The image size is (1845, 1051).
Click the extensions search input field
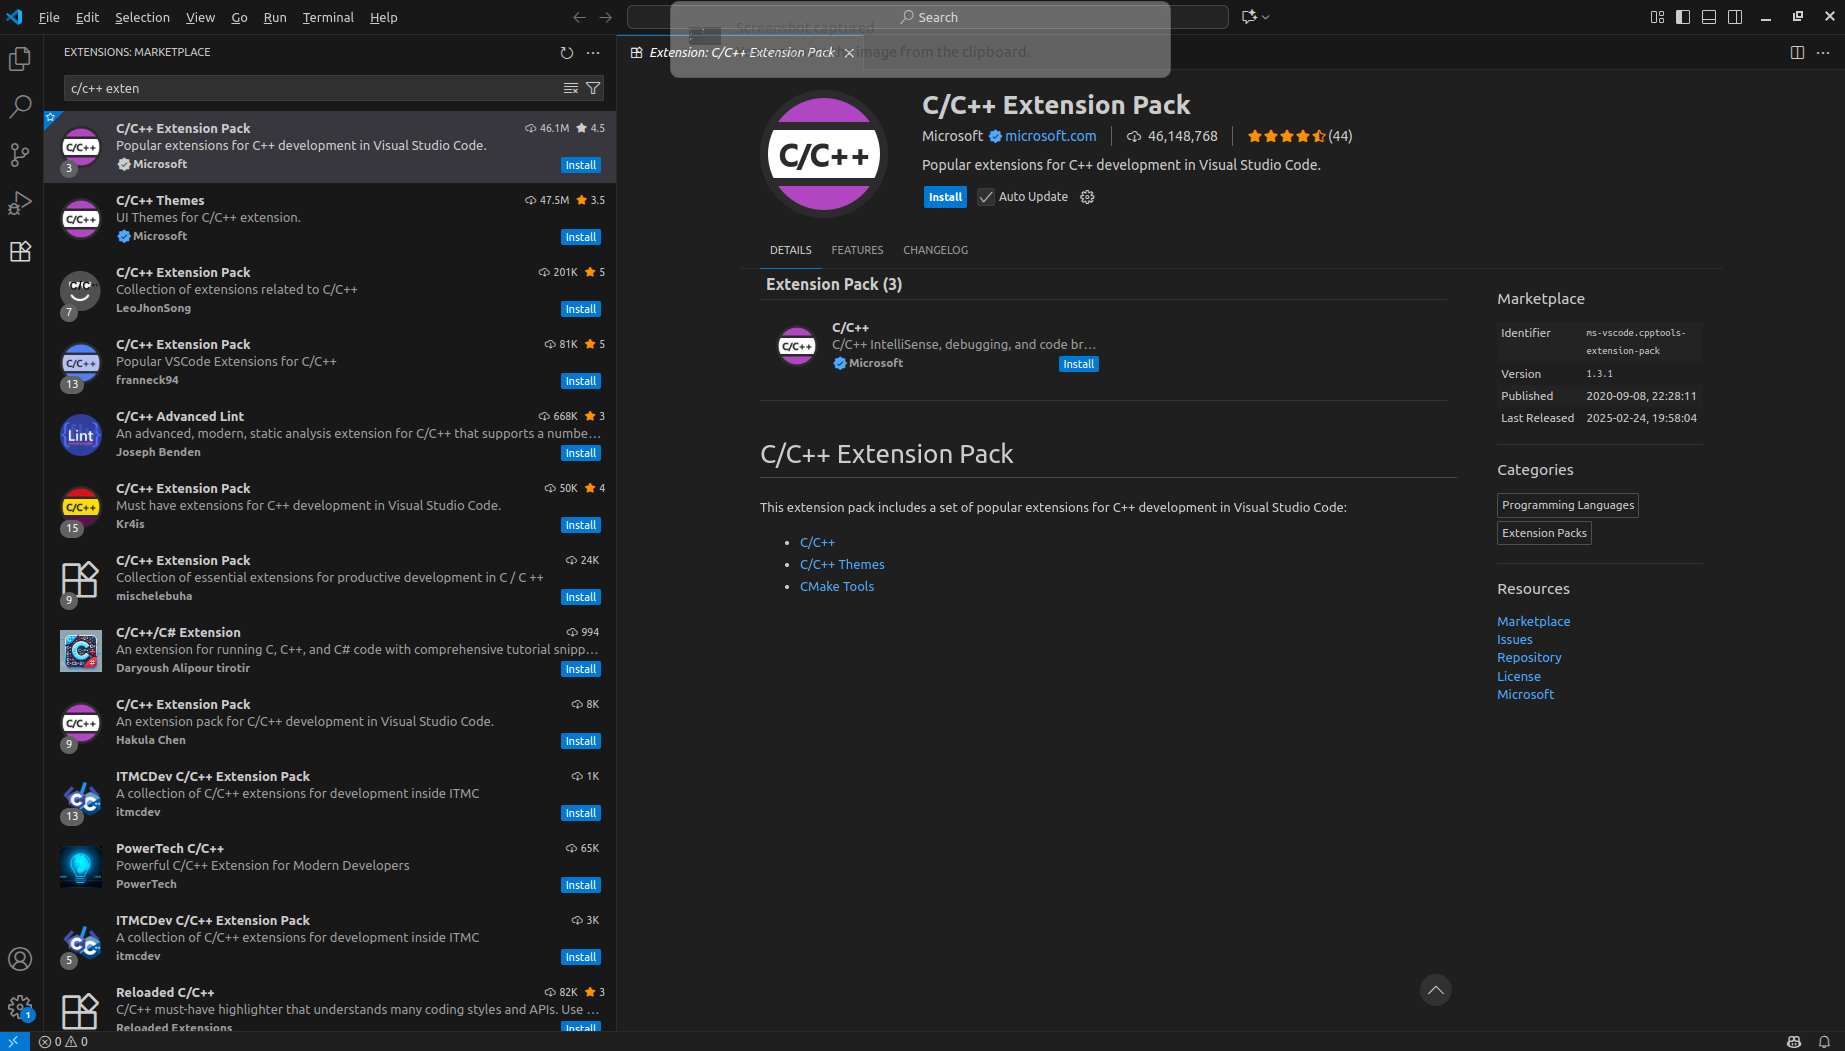pyautogui.click(x=310, y=88)
